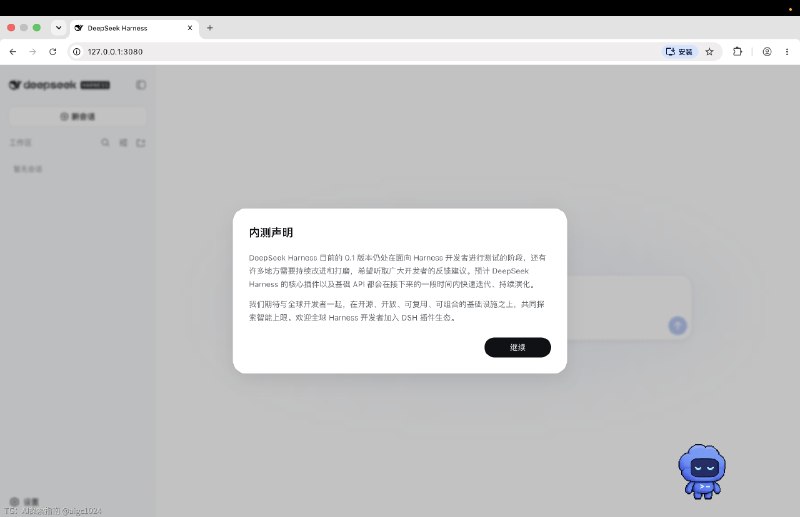The width and height of the screenshot is (800, 517).
Task: Click the 继续 button in the dialog
Action: [x=517, y=348]
